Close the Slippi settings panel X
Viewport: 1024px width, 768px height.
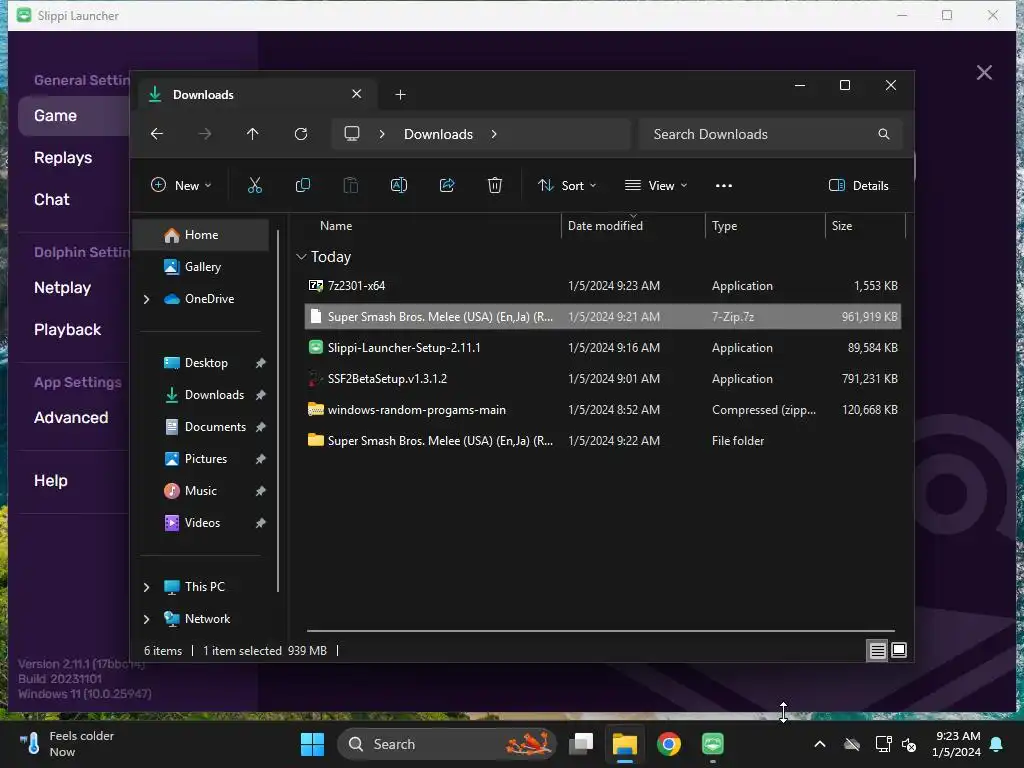[x=984, y=72]
